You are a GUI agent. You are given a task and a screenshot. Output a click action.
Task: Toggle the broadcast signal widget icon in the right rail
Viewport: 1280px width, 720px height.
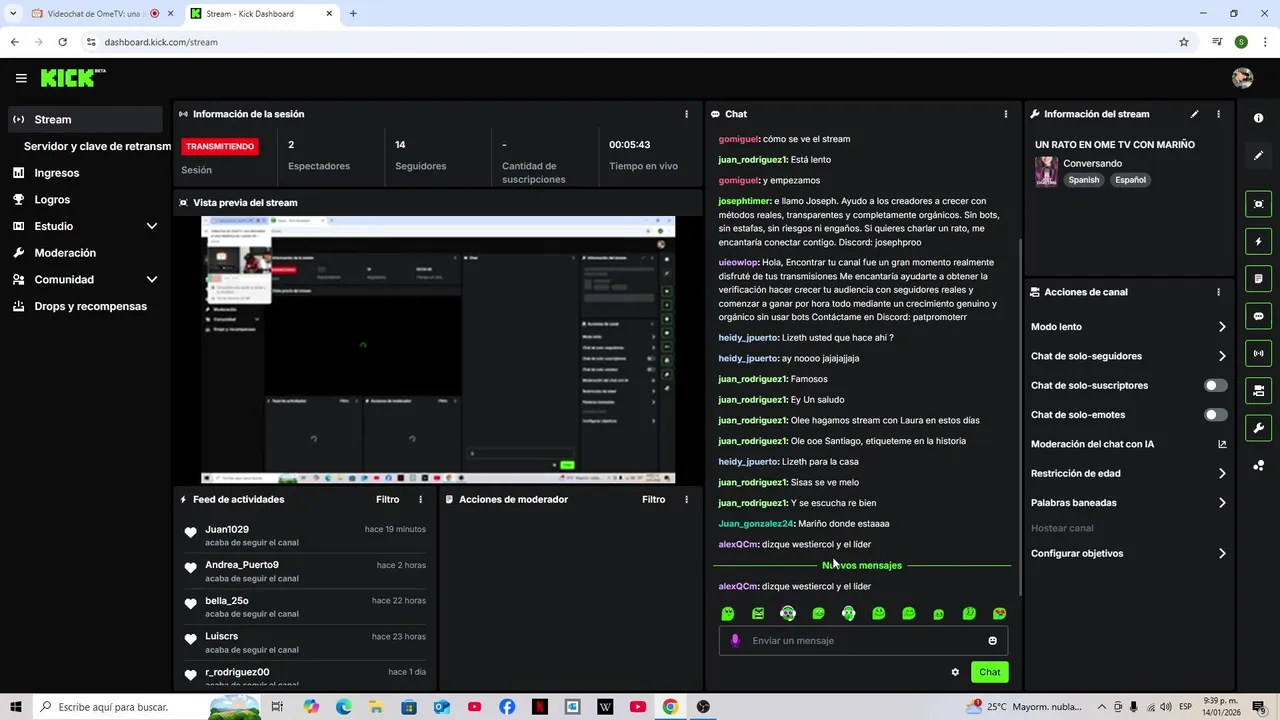(x=1258, y=353)
